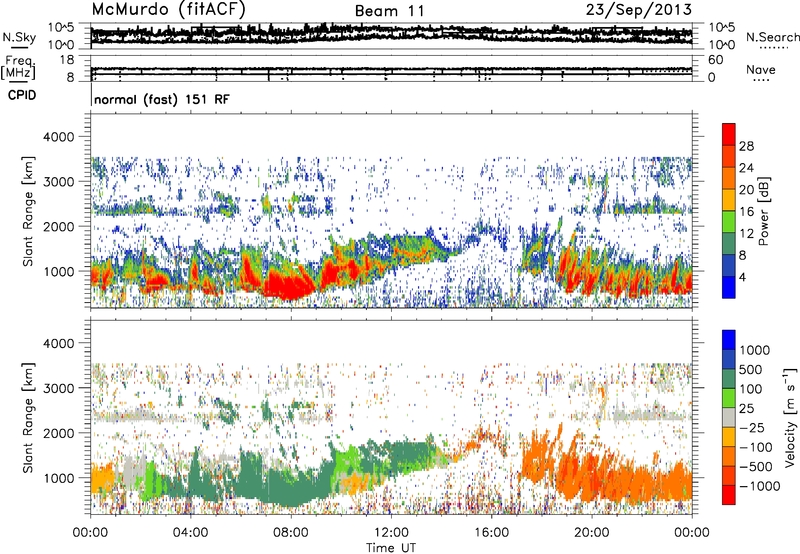Click the -1000 value on velocity colorbar

759,486
